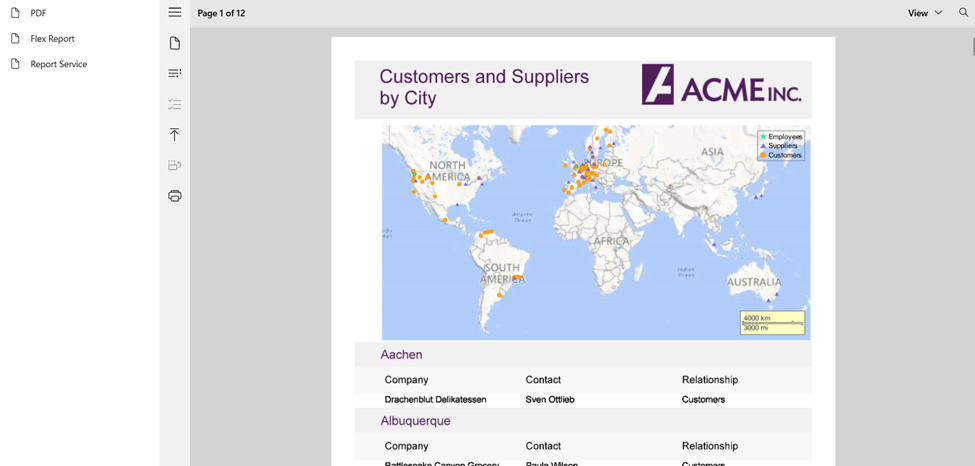Screen dimensions: 975x466
Task: Open search with the magnifier icon
Action: point(963,13)
